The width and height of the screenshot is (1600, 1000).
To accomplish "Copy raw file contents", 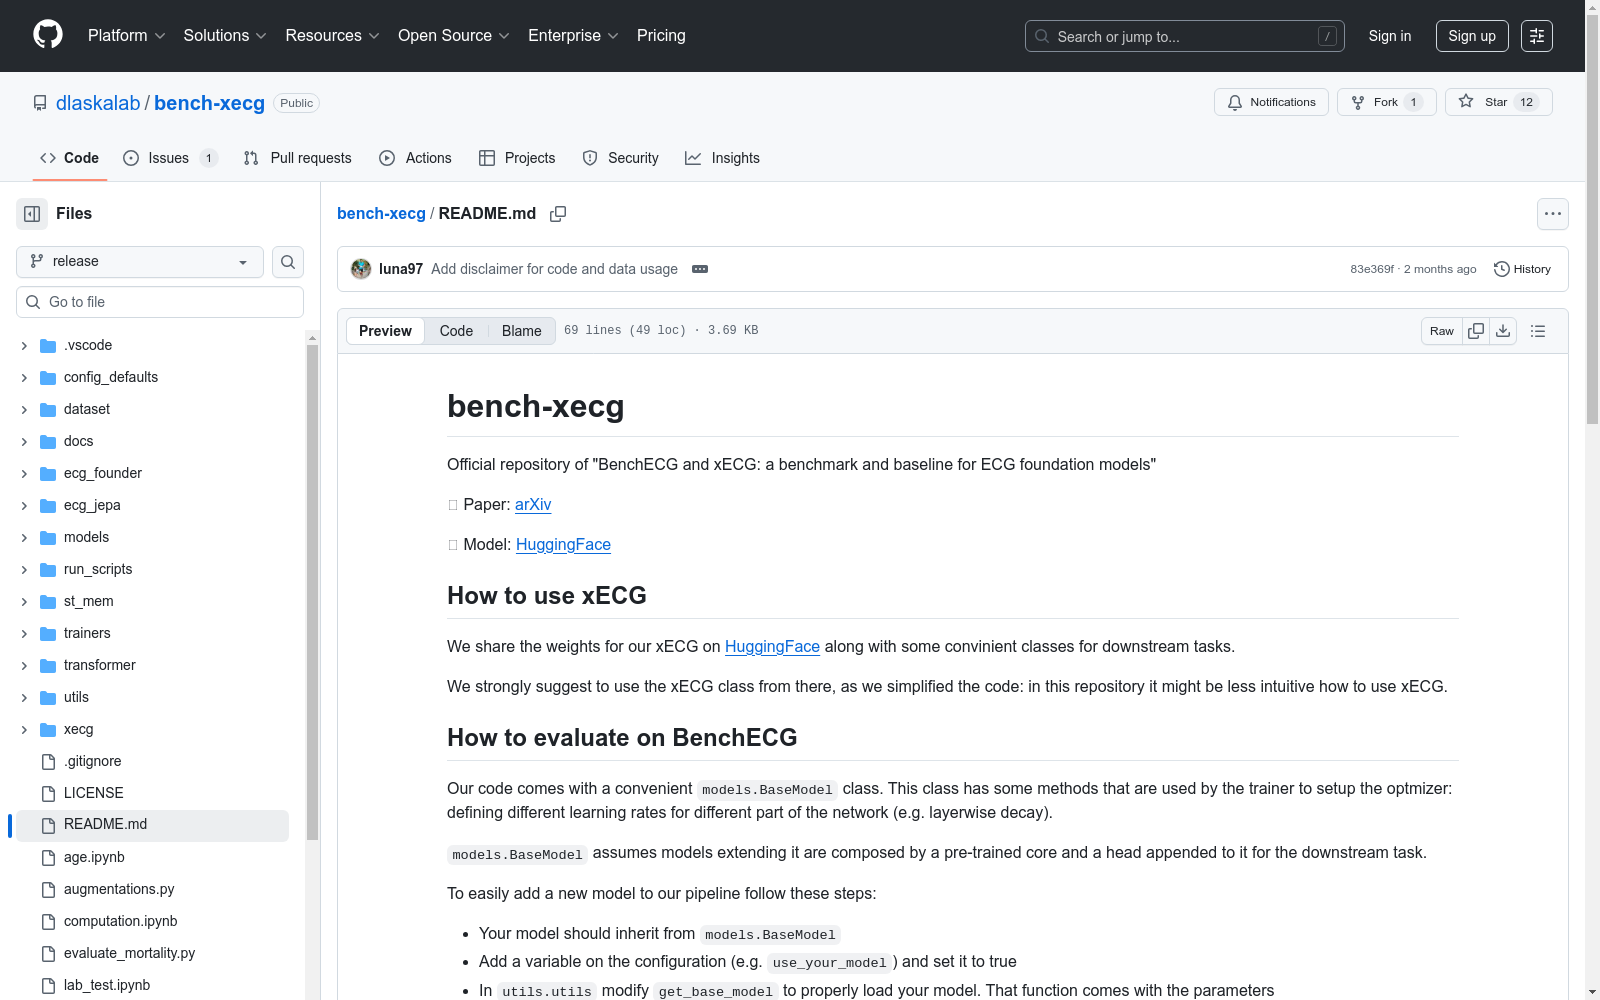I will 1476,331.
